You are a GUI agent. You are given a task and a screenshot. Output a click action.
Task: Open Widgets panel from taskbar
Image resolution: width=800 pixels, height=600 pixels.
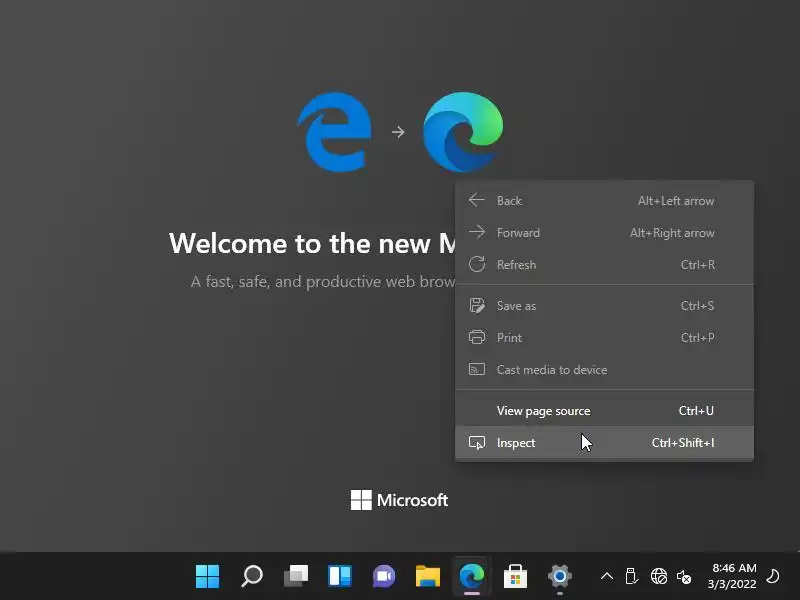pyautogui.click(x=340, y=577)
